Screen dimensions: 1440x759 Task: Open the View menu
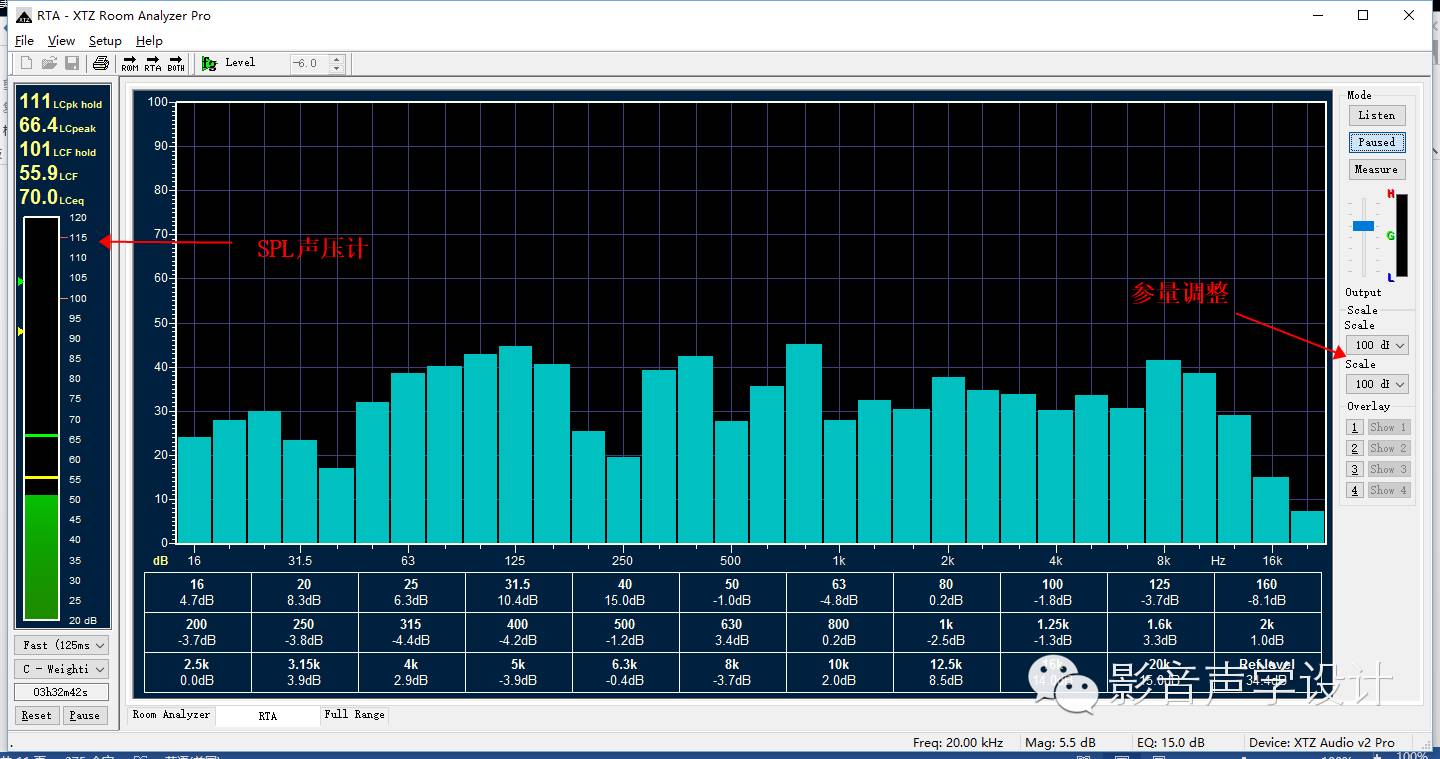(61, 41)
